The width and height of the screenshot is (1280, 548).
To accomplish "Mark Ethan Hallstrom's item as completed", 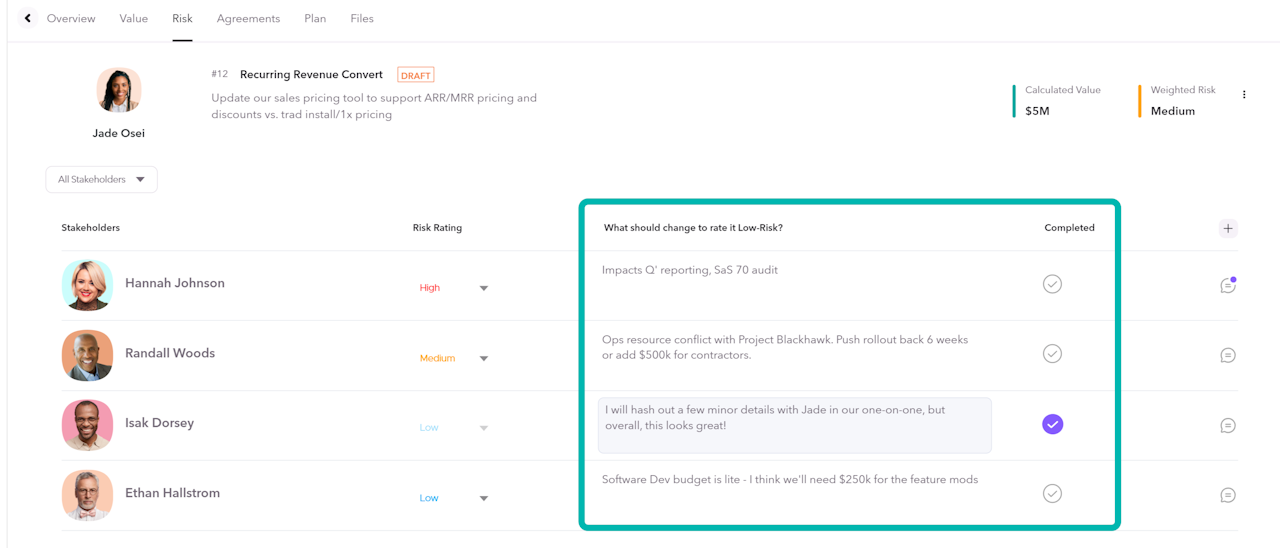I will coord(1052,493).
